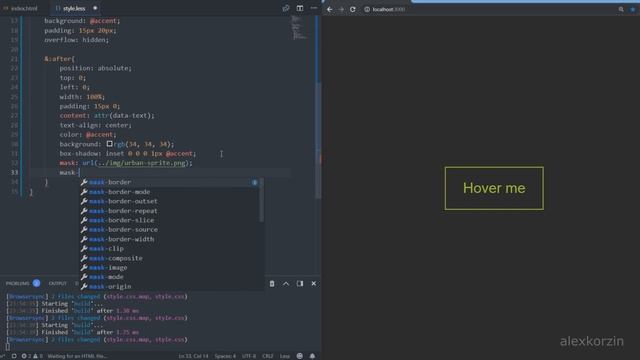Change line endings via CRLF status item
This screenshot has height=360, width=640.
pyautogui.click(x=268, y=356)
